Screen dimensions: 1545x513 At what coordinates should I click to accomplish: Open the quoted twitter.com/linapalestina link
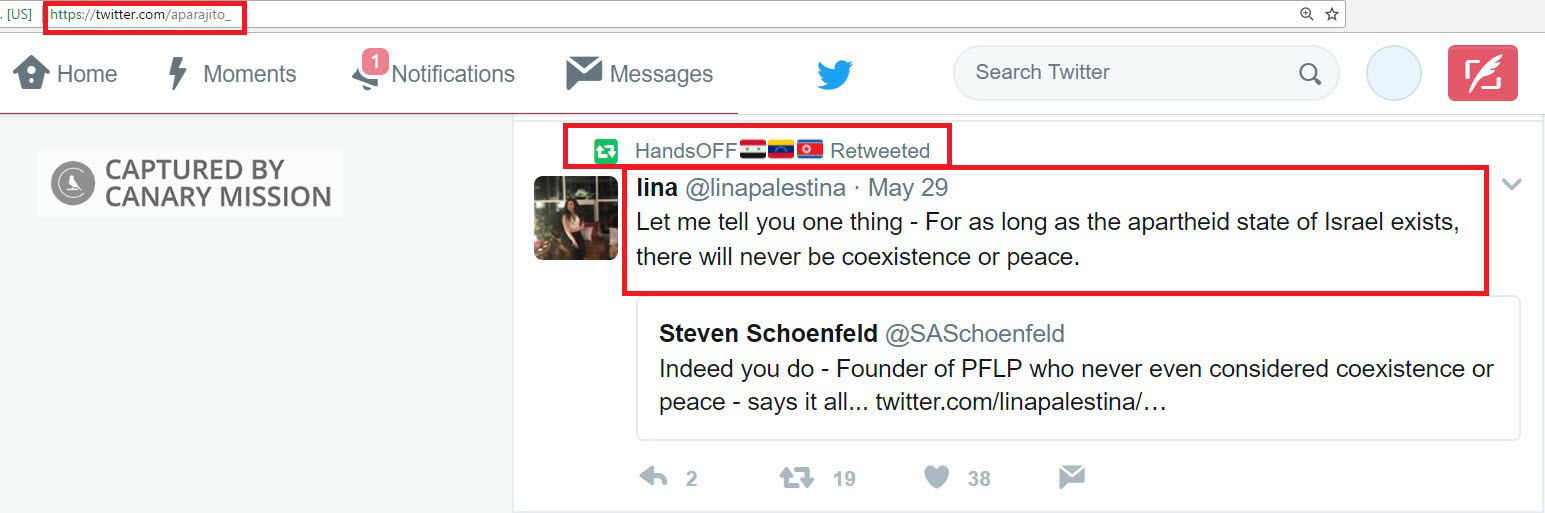point(1020,402)
